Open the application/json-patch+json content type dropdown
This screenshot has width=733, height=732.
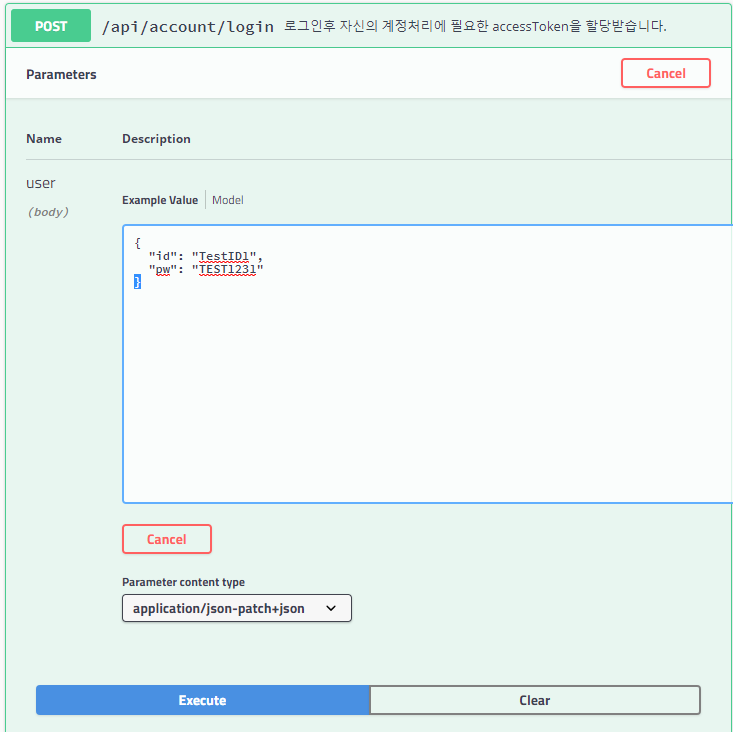[236, 608]
